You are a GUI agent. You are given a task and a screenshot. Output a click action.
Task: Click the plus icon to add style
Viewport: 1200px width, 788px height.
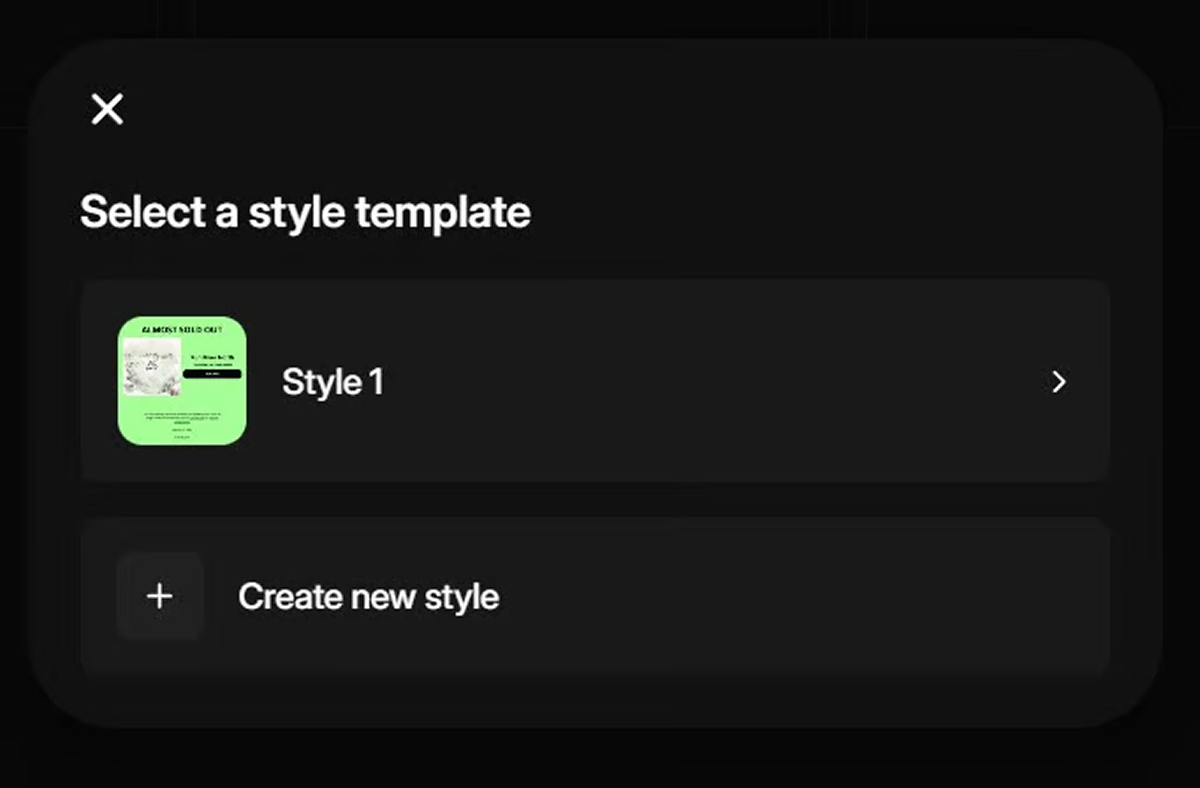[160, 597]
